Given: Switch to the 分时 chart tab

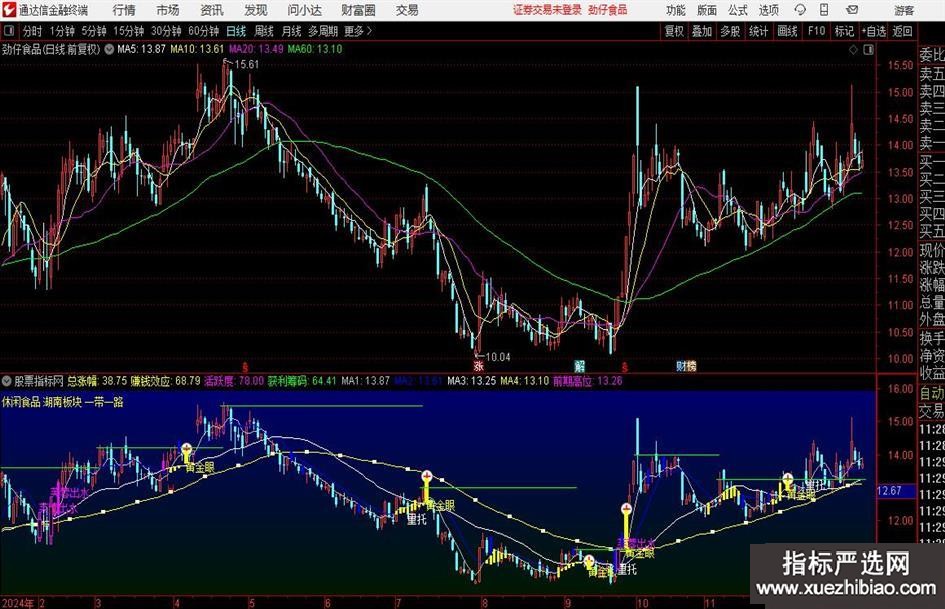Looking at the screenshot, I should click(x=32, y=31).
